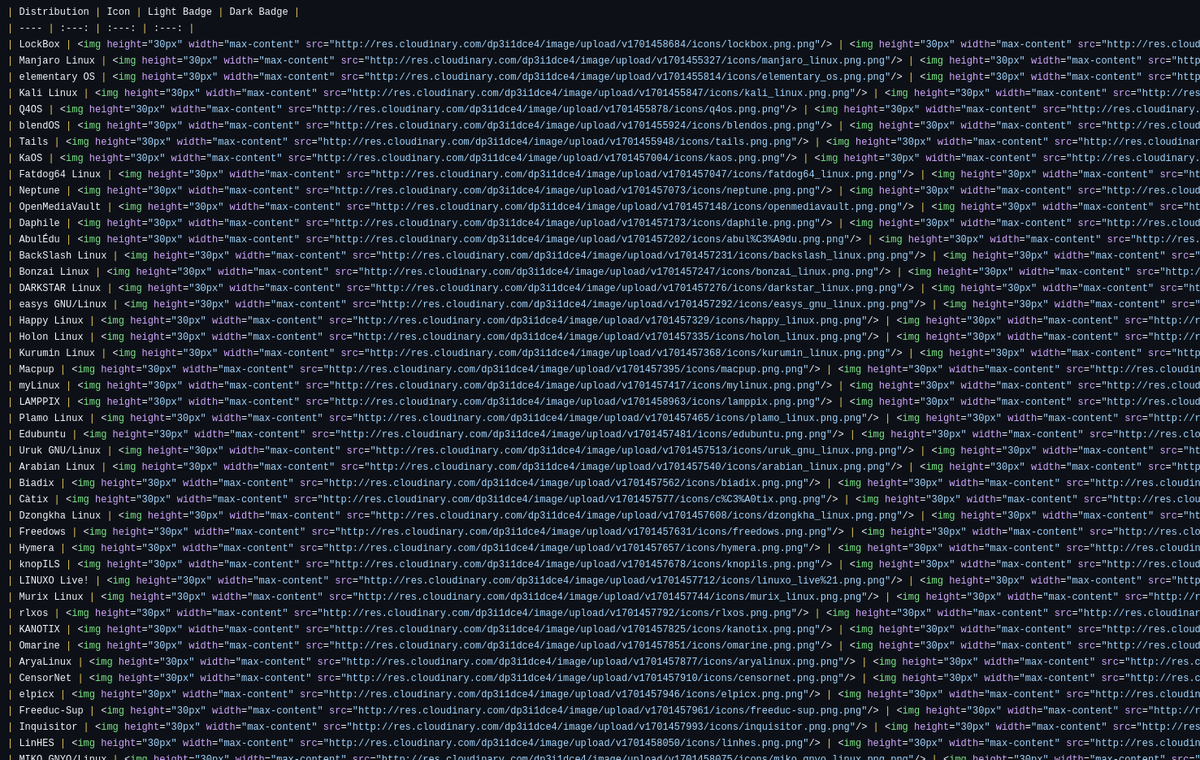Click the 'Q4OS' name at row start
Image resolution: width=1200 pixels, height=760 pixels.
pyautogui.click(x=31, y=109)
